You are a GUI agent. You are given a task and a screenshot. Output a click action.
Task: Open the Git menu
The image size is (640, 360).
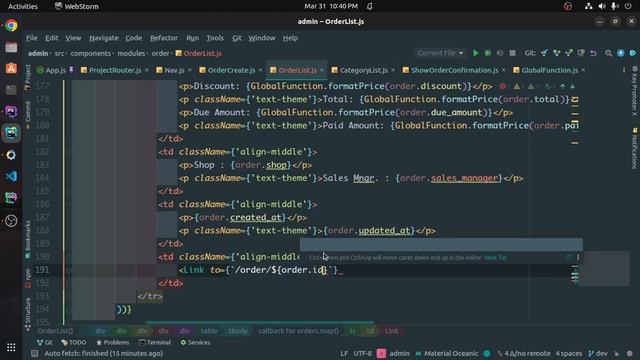[x=237, y=38]
